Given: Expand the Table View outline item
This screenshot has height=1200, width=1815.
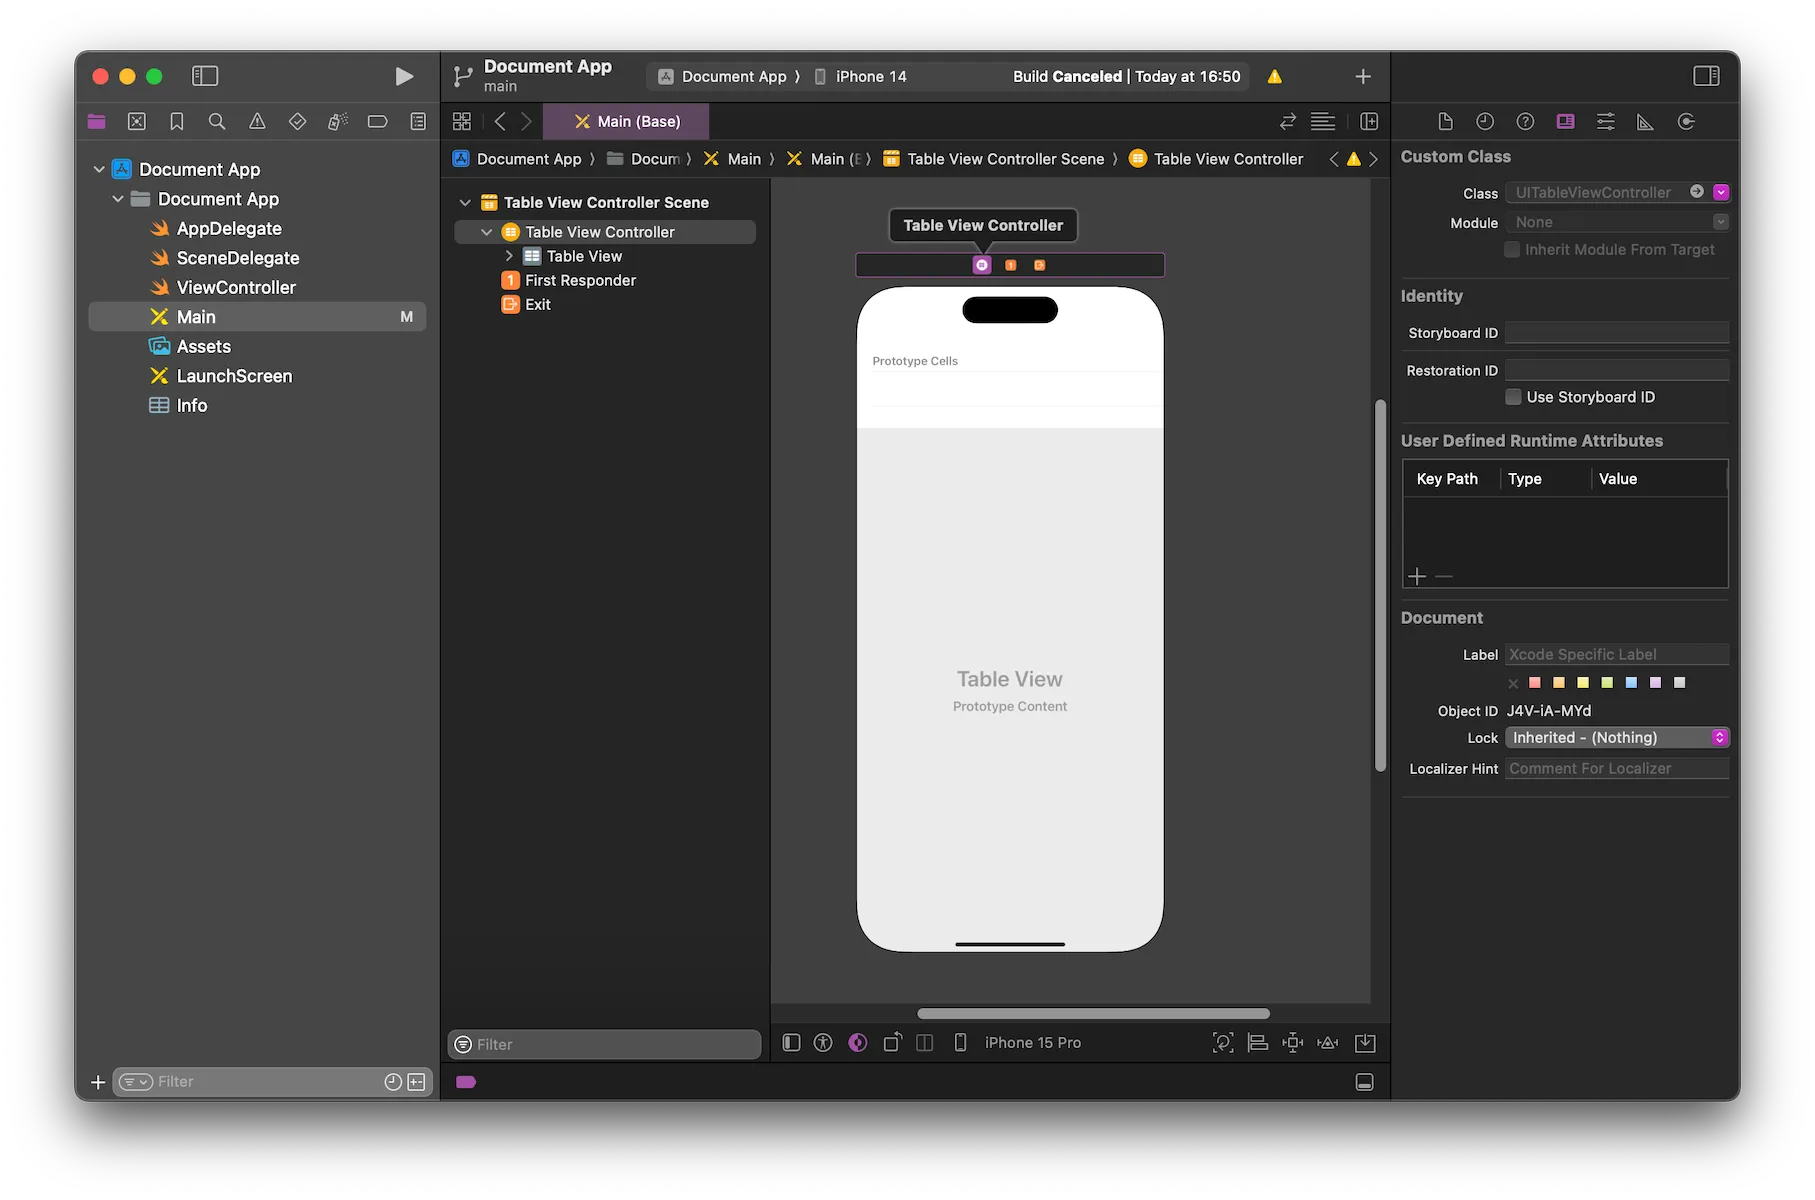Looking at the screenshot, I should point(509,256).
